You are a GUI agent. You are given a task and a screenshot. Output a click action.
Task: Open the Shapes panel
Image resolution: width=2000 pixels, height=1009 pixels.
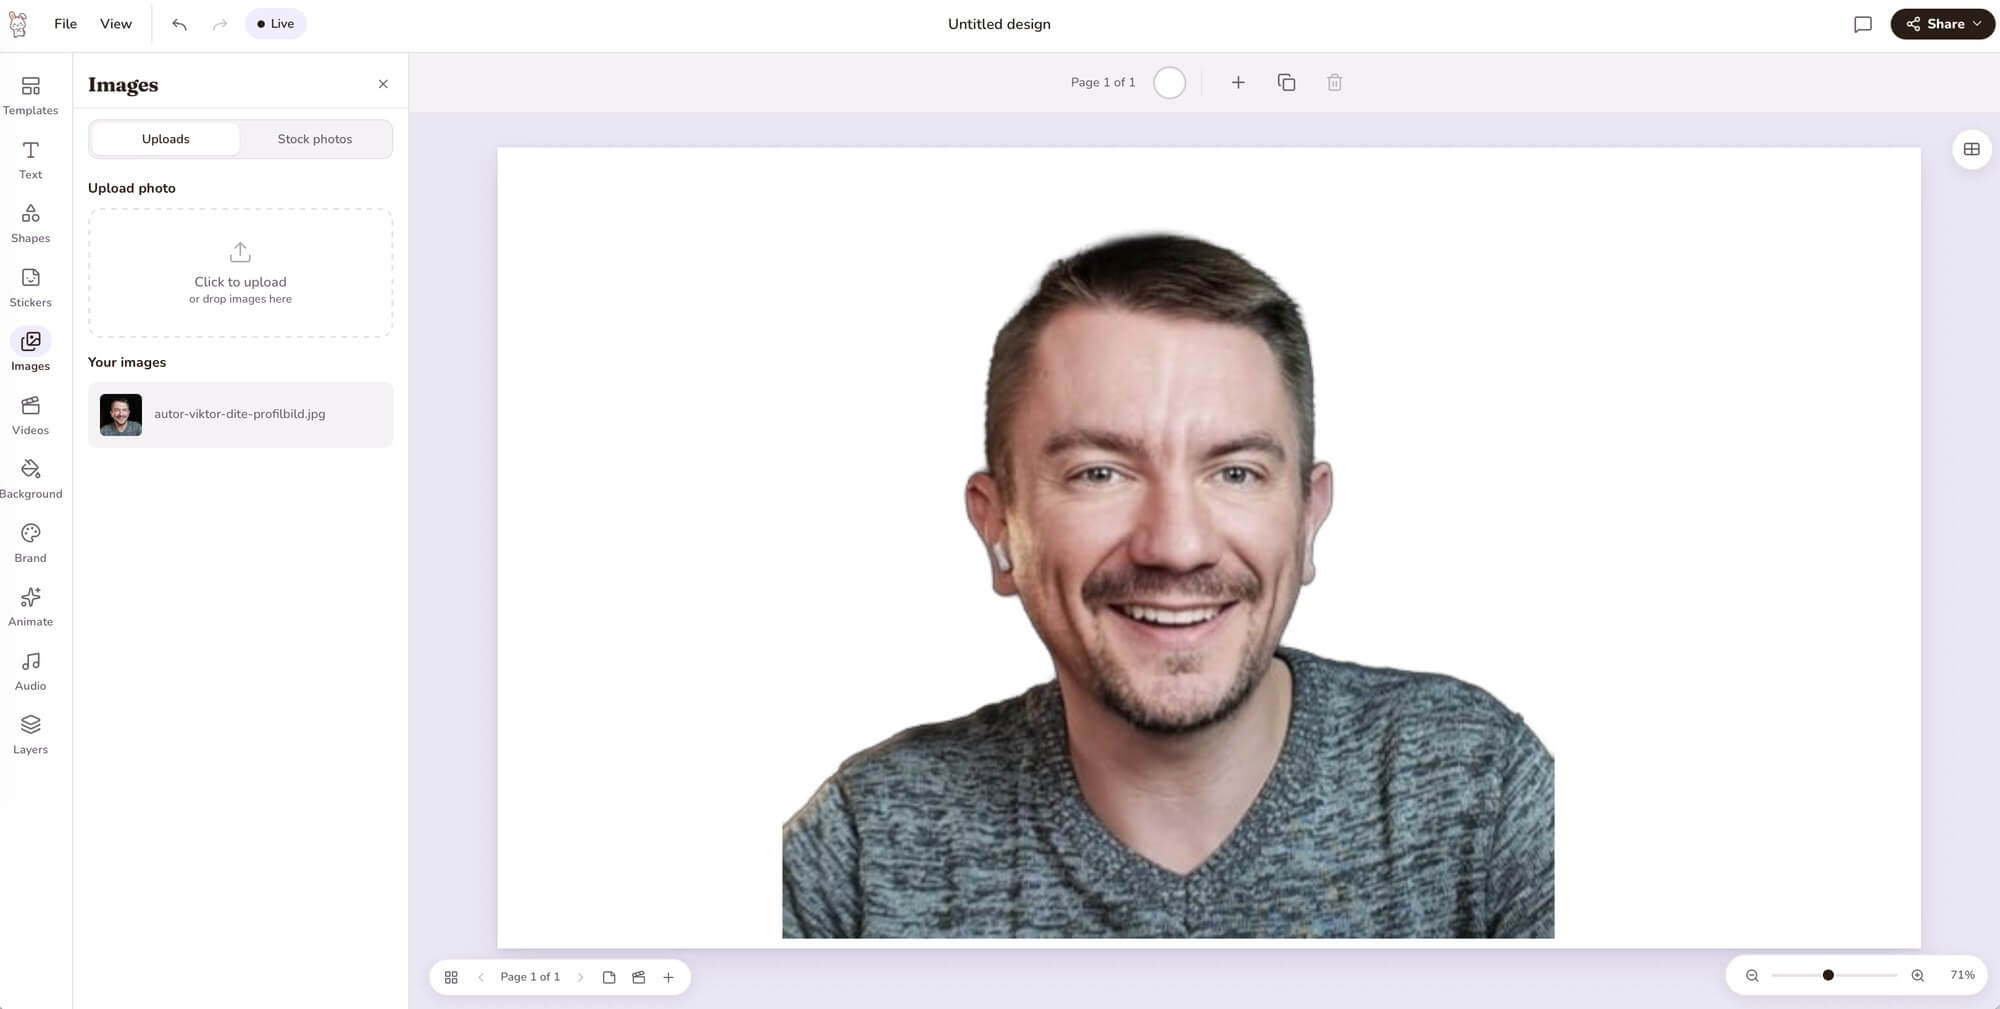point(30,224)
